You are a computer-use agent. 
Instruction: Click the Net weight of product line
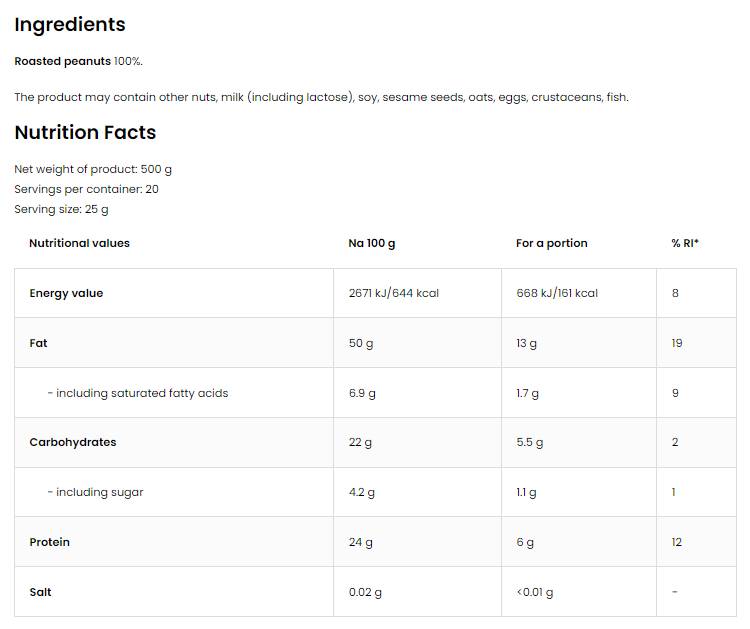[93, 169]
